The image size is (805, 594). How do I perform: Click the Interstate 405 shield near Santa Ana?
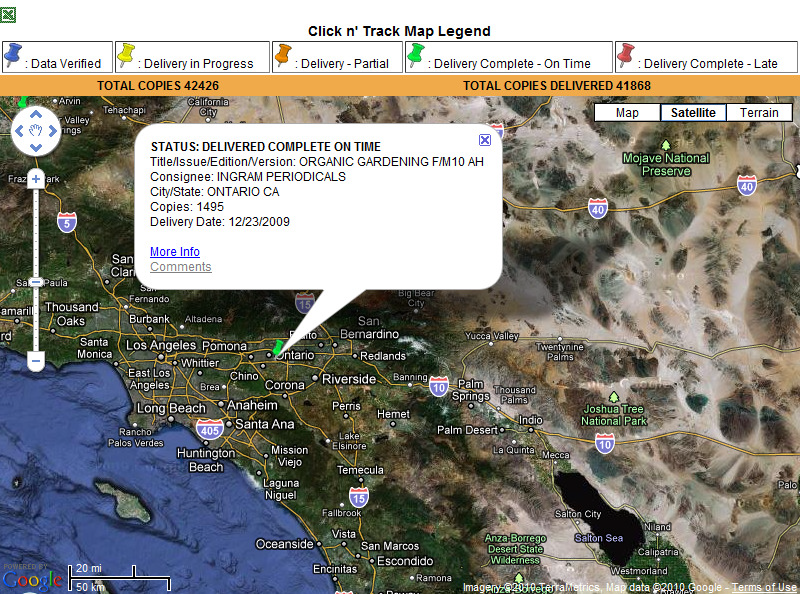point(209,430)
